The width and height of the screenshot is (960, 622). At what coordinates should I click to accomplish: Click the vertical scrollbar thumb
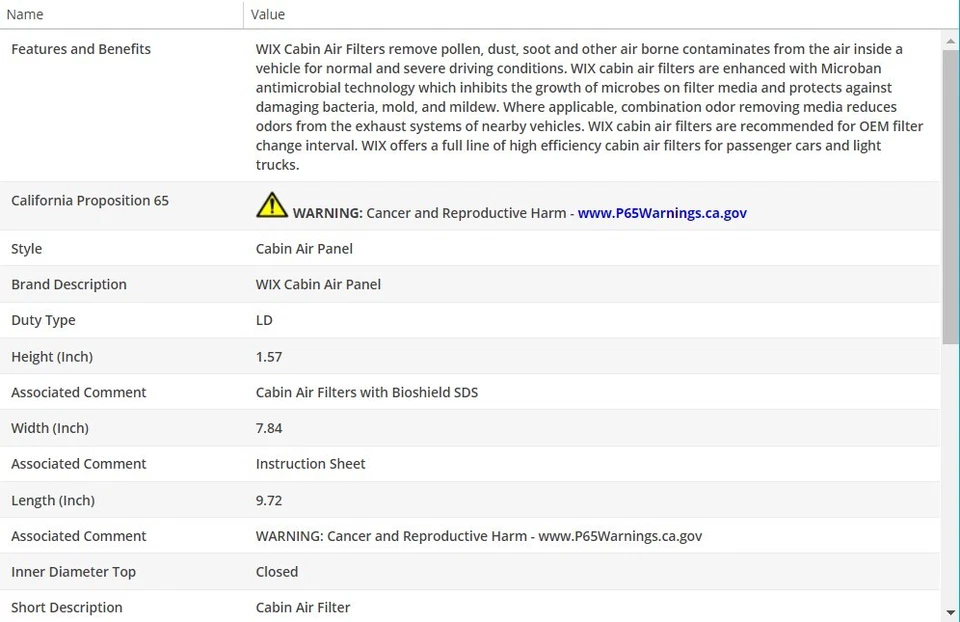pyautogui.click(x=950, y=196)
